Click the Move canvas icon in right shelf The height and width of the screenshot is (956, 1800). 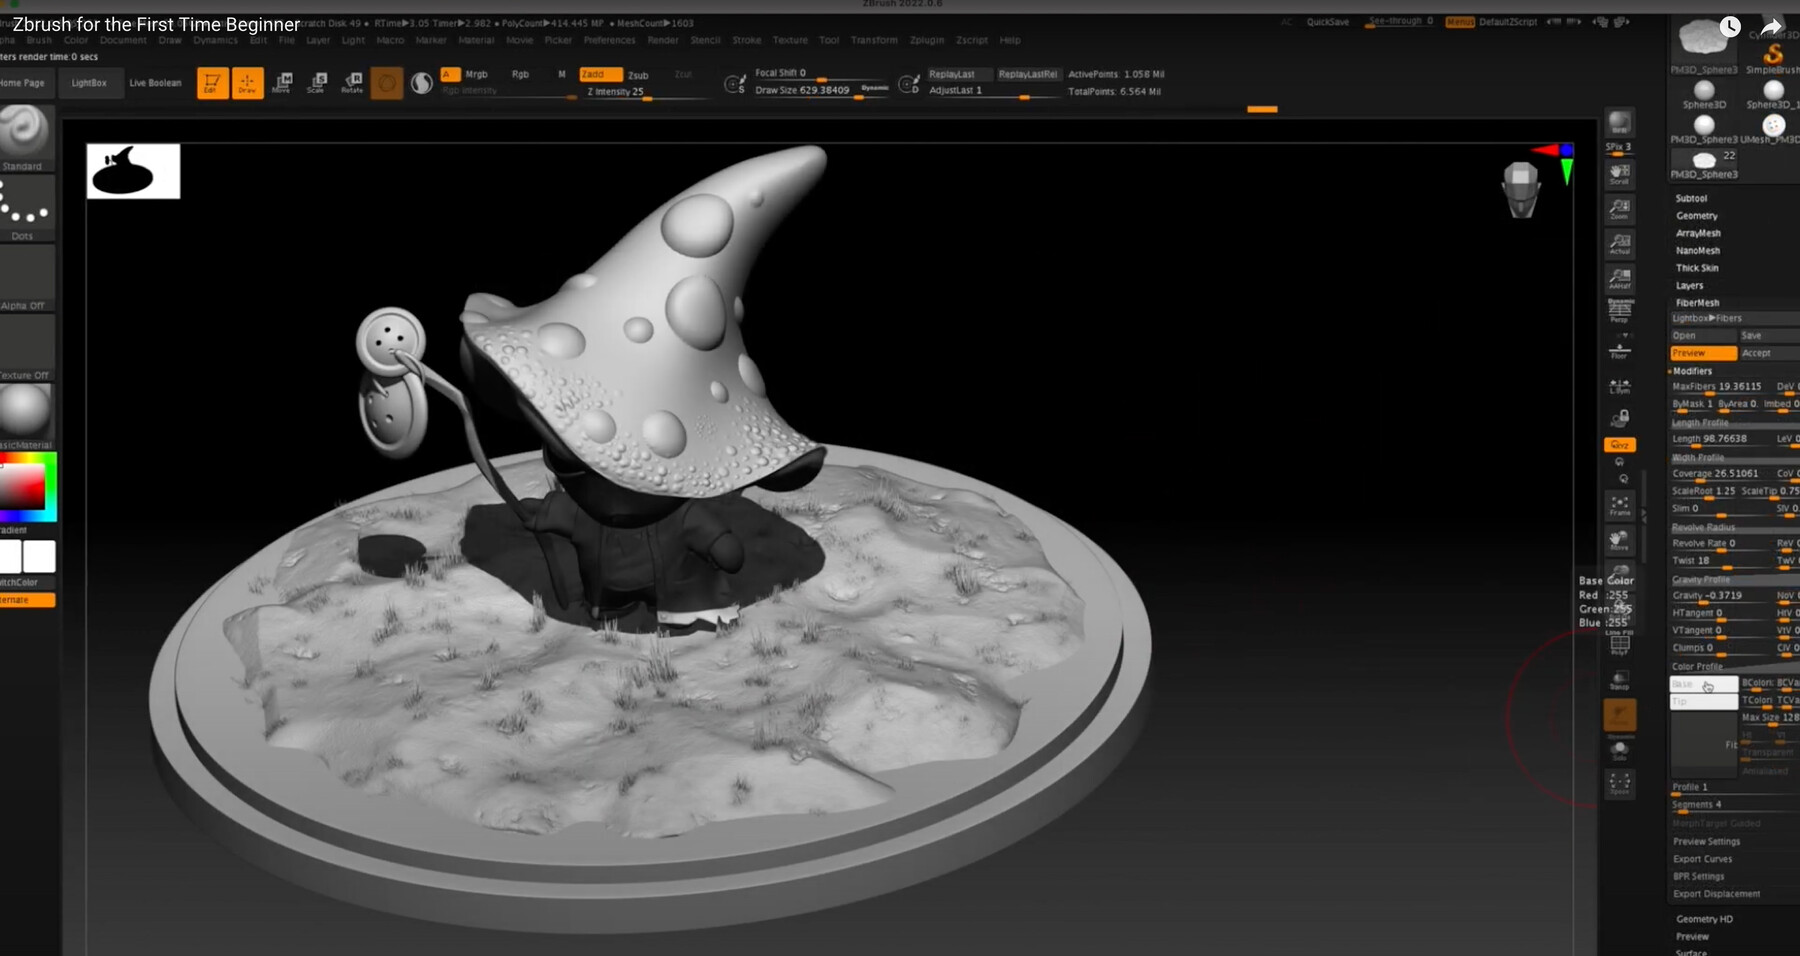coord(1619,541)
